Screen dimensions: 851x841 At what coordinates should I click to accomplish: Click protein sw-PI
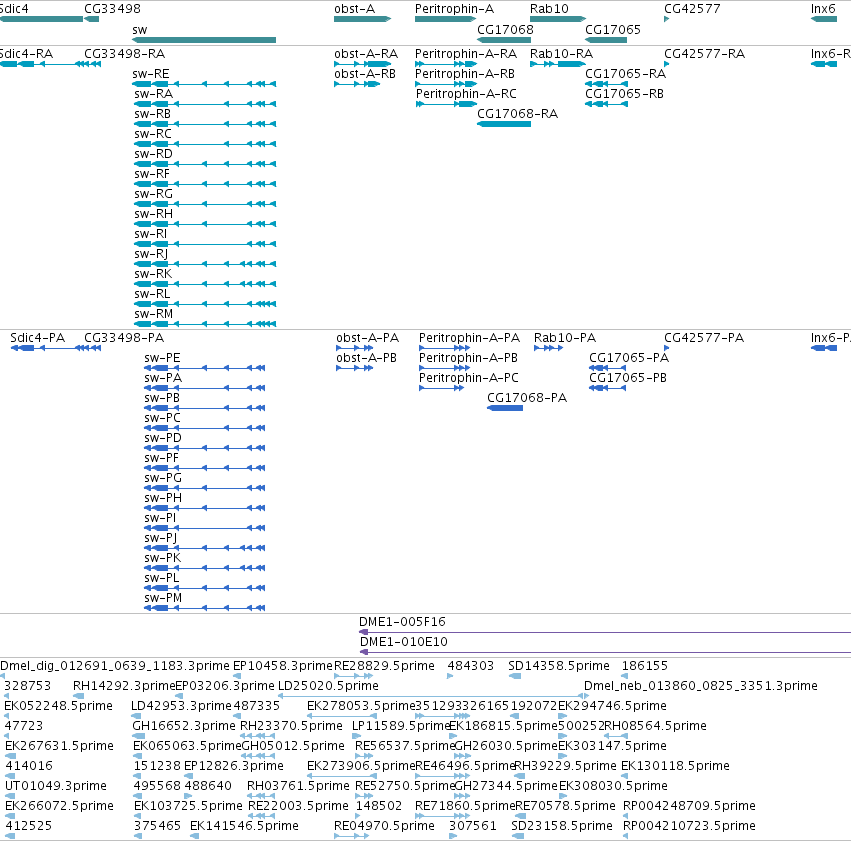(205, 528)
